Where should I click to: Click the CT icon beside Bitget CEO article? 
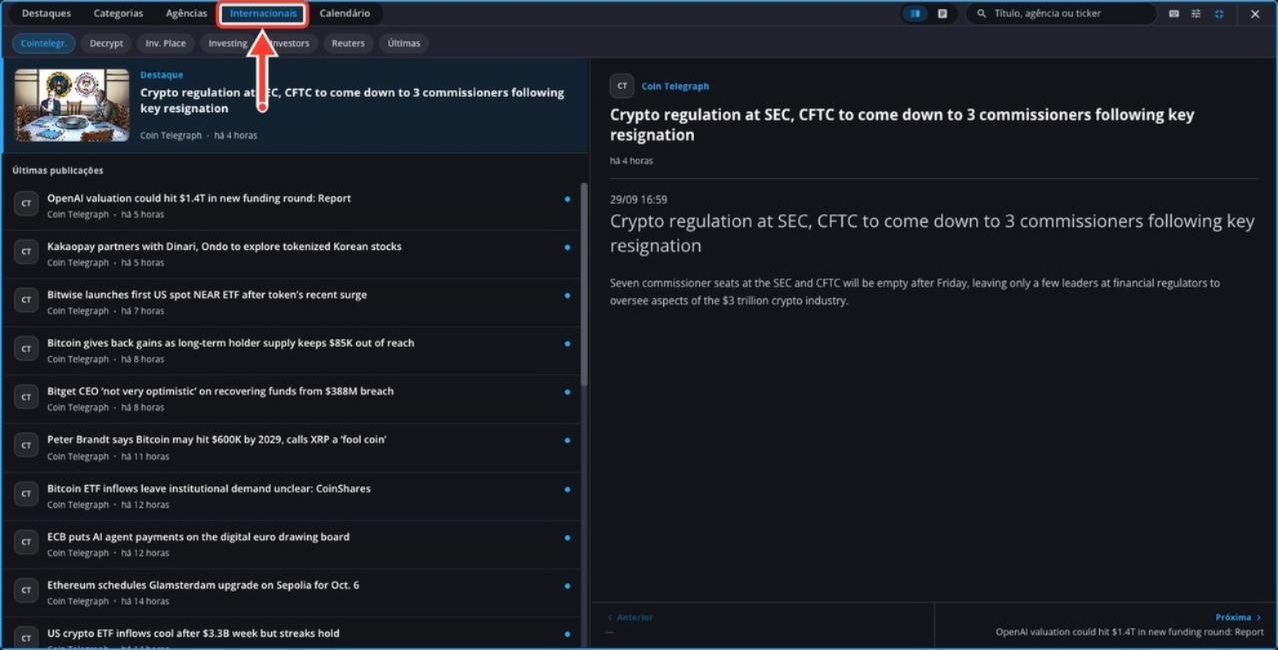point(26,397)
